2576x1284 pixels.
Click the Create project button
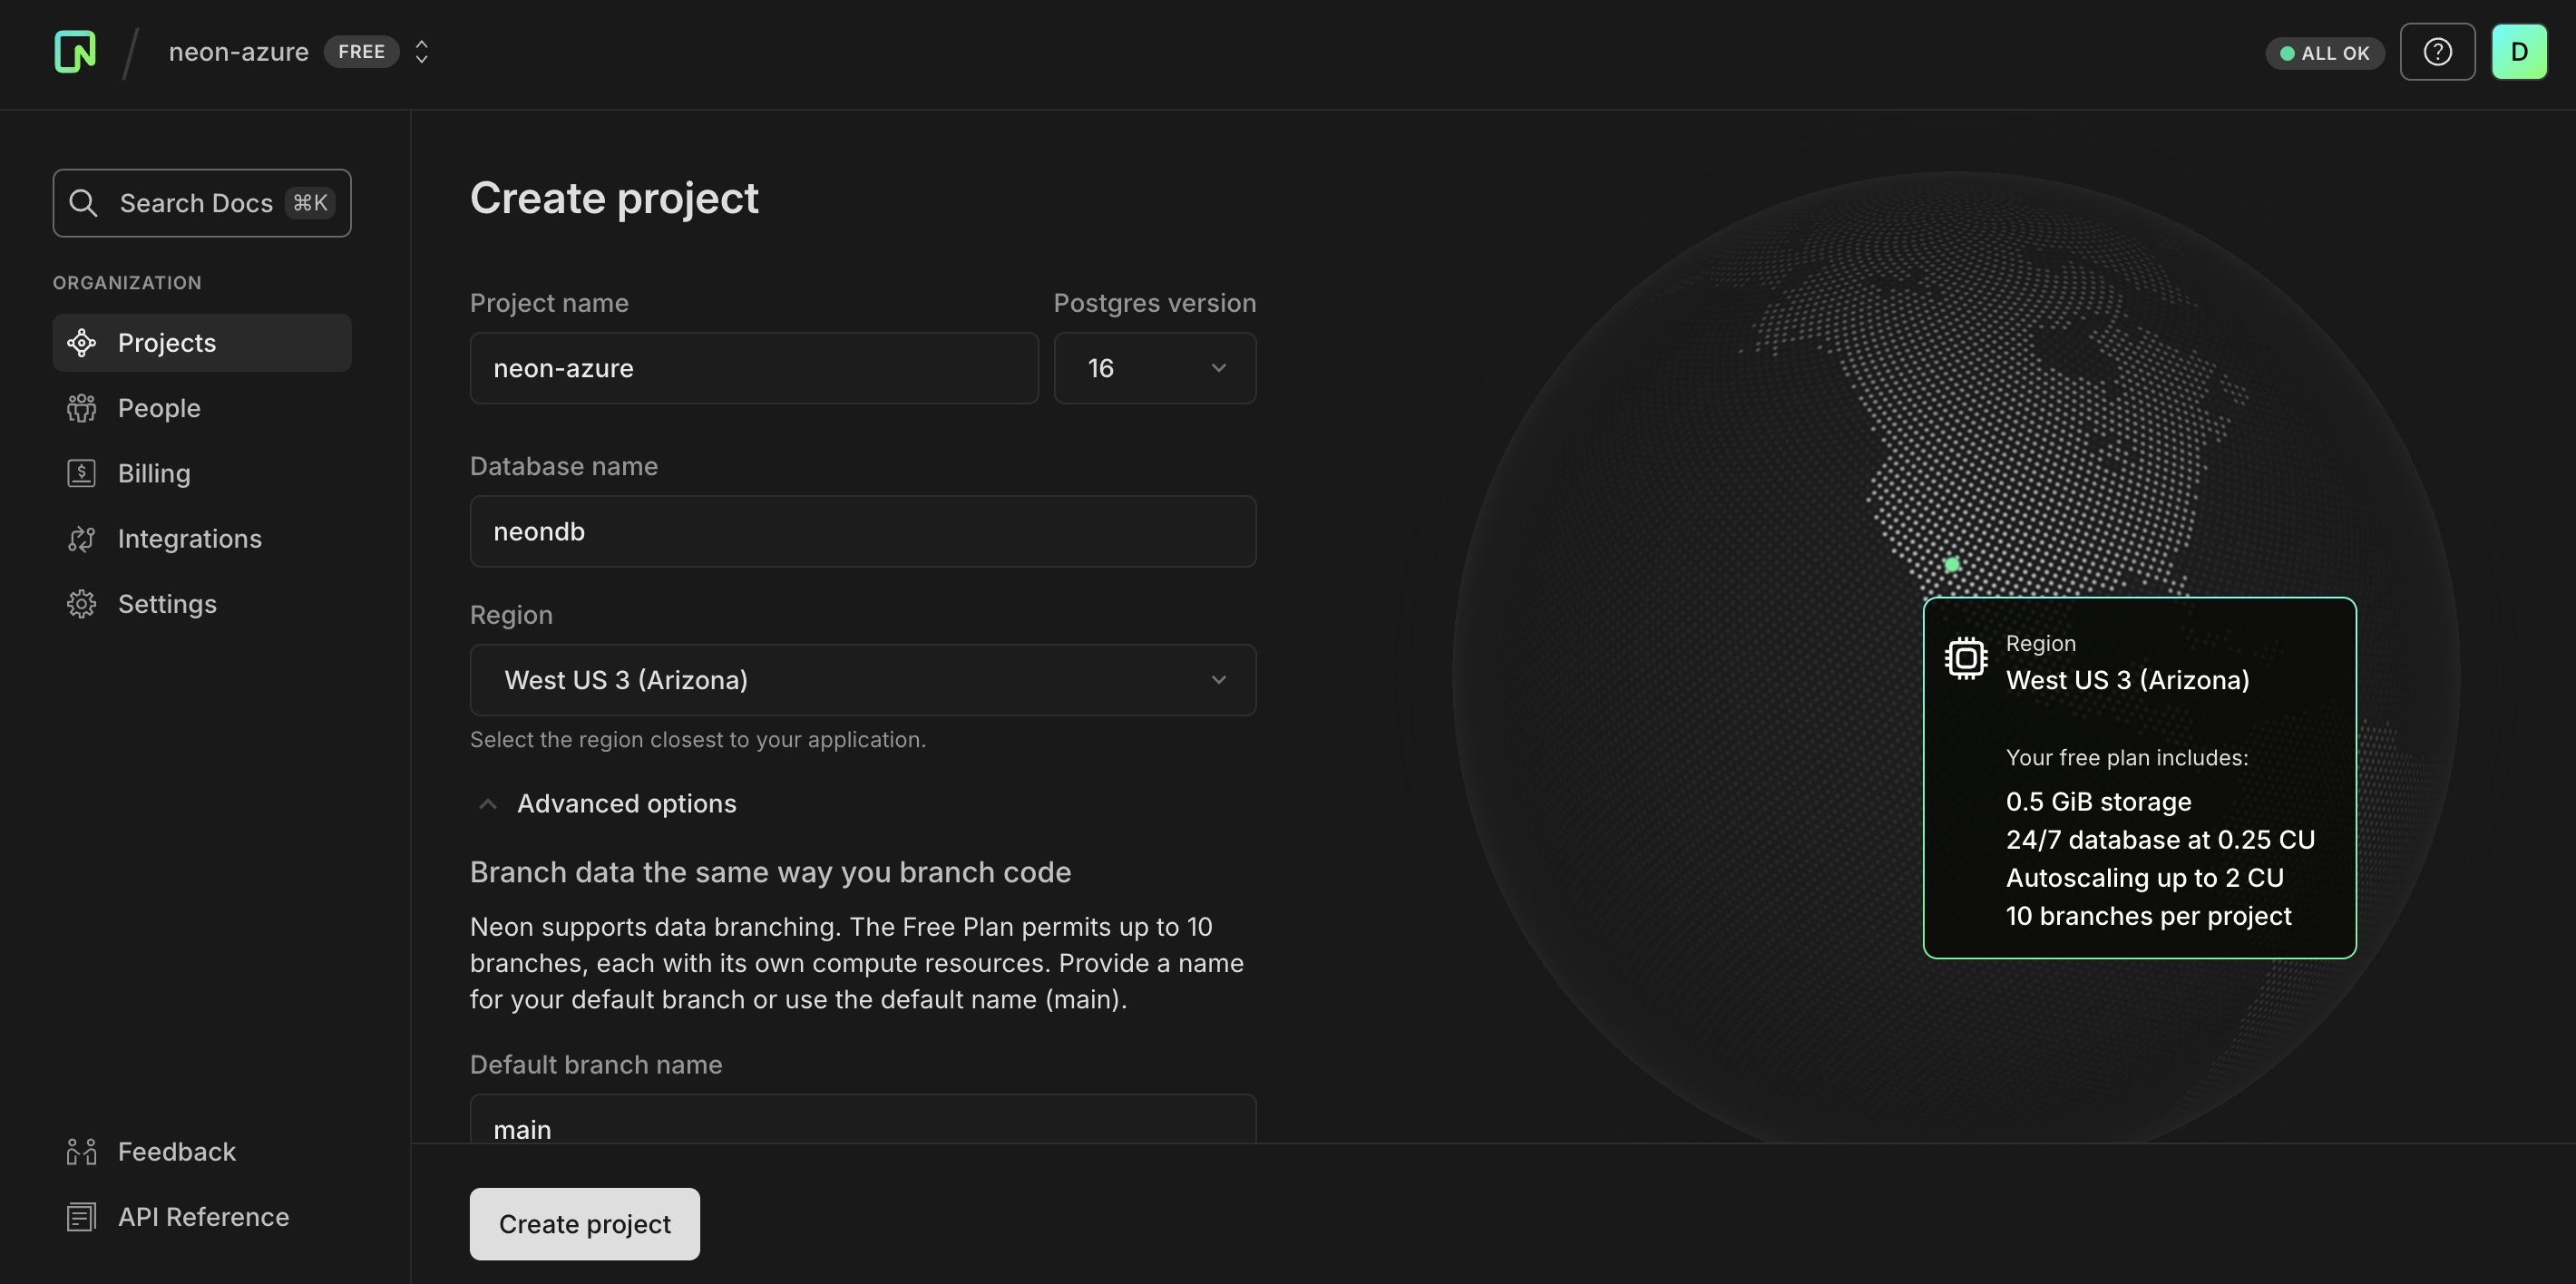click(584, 1224)
